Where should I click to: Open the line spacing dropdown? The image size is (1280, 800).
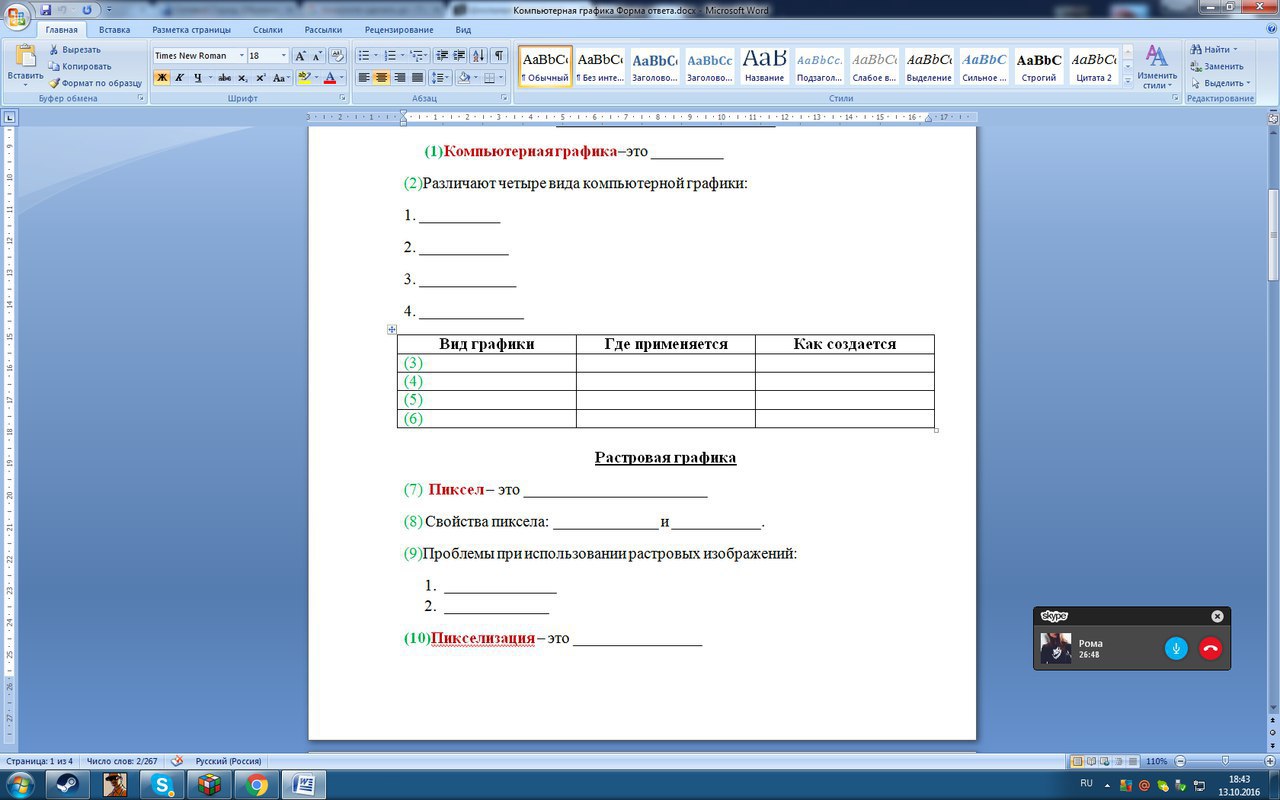point(441,78)
